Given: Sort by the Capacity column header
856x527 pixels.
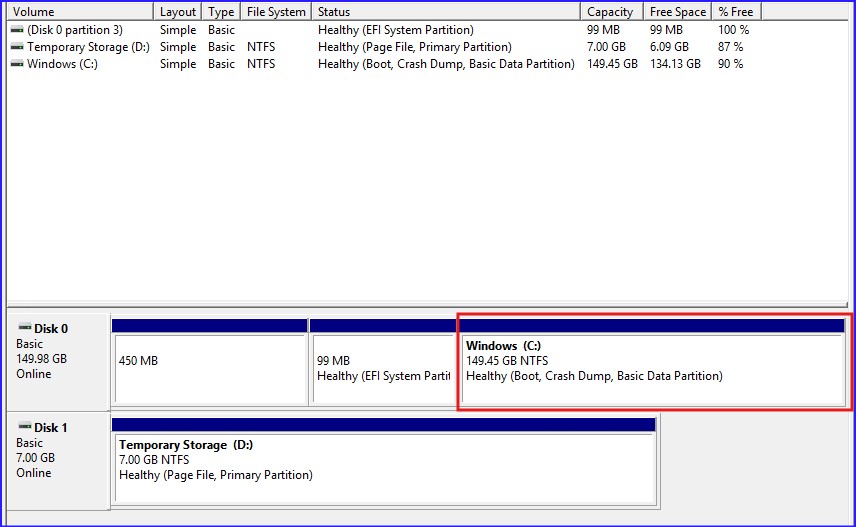Looking at the screenshot, I should coord(612,11).
